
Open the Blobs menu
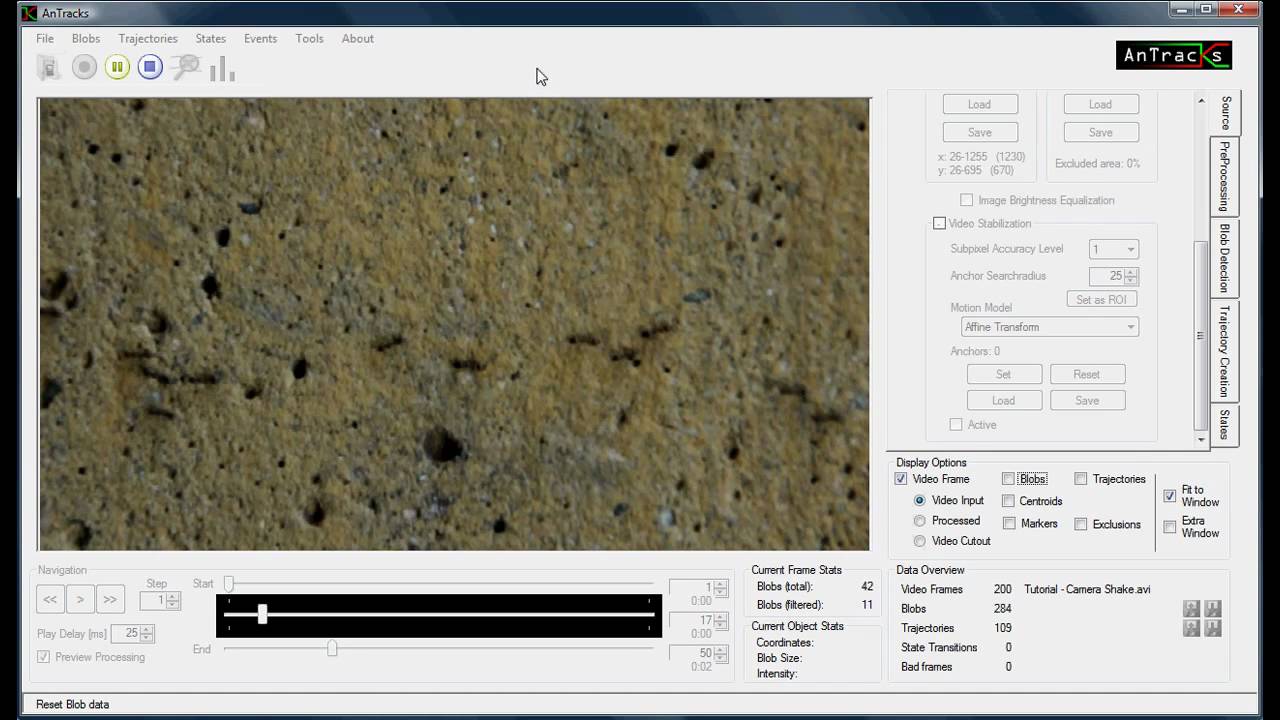(x=86, y=38)
